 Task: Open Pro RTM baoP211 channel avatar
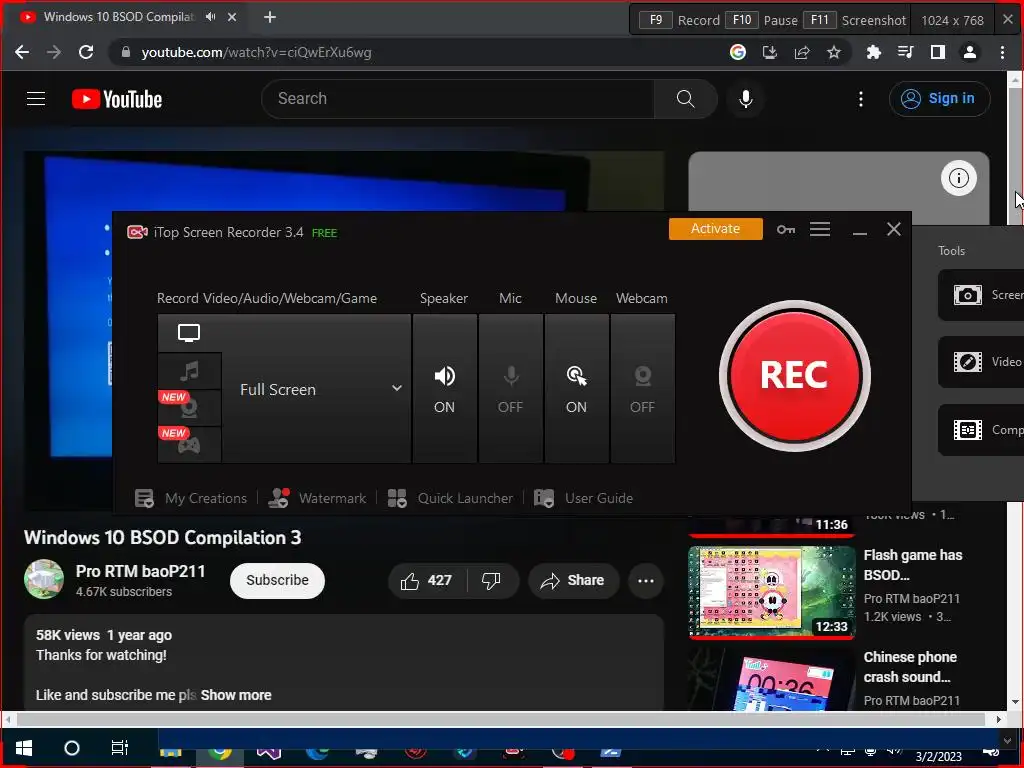[x=44, y=579]
